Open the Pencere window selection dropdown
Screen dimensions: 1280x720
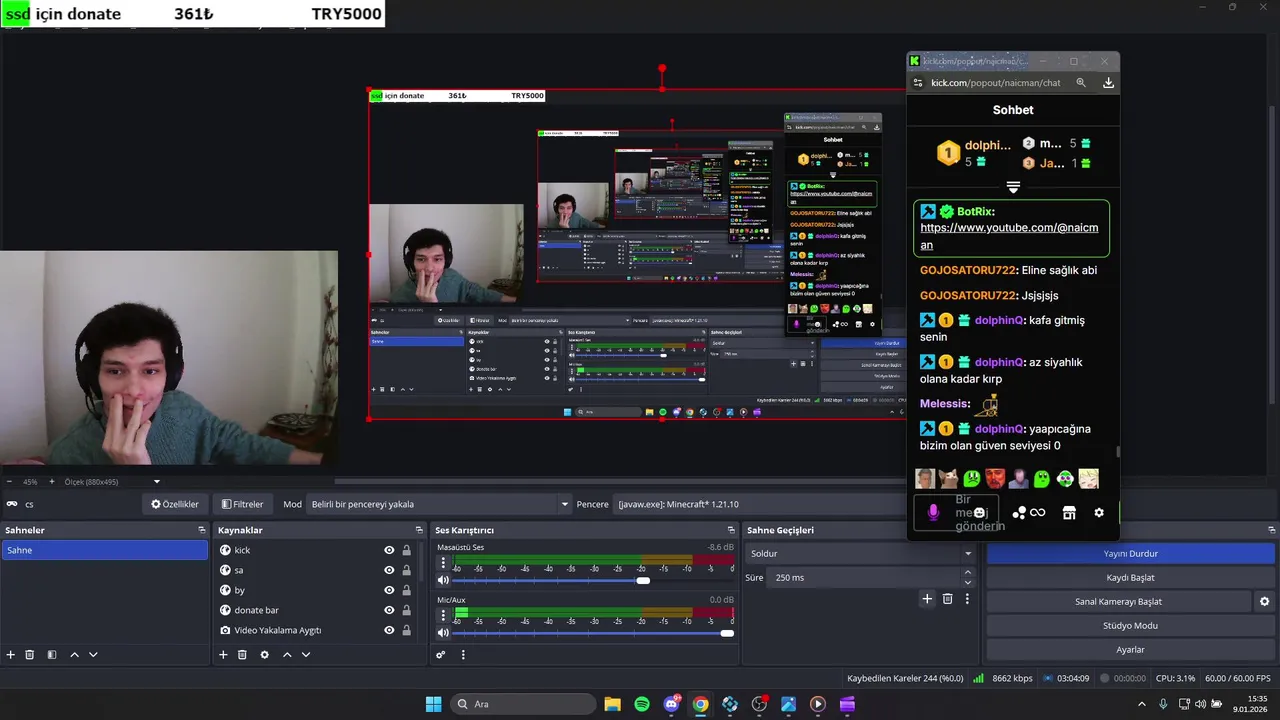760,504
